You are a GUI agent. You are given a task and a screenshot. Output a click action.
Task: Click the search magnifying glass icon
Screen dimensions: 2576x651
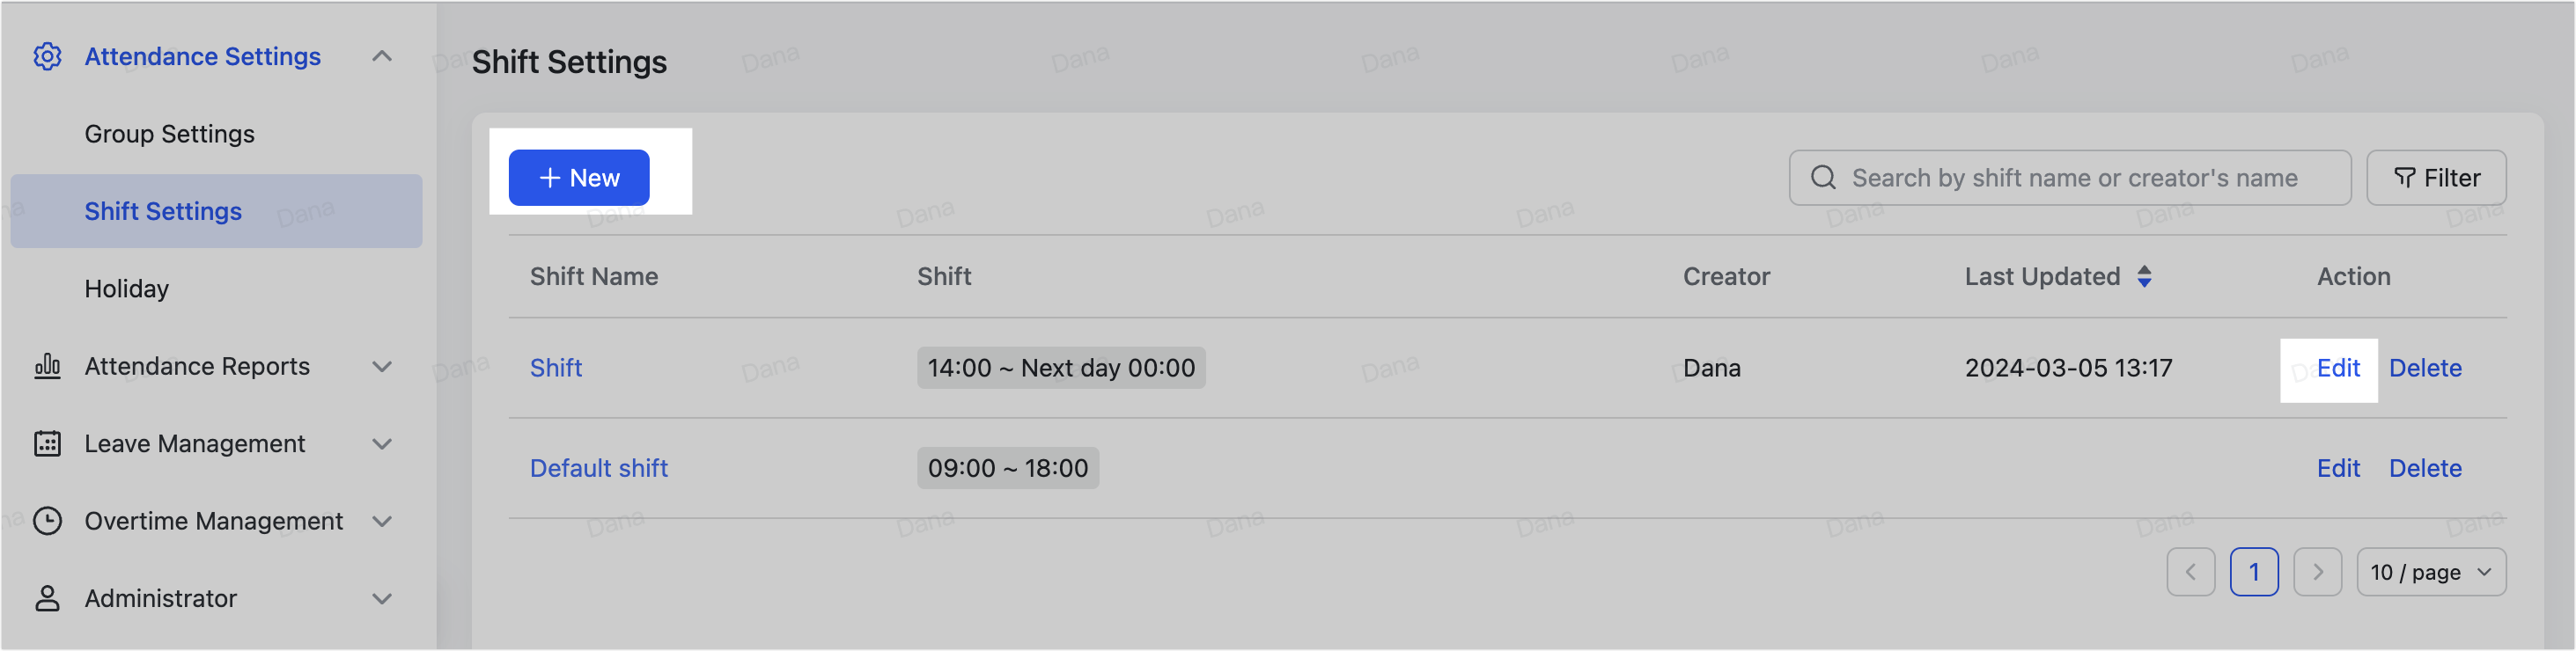click(x=1823, y=177)
